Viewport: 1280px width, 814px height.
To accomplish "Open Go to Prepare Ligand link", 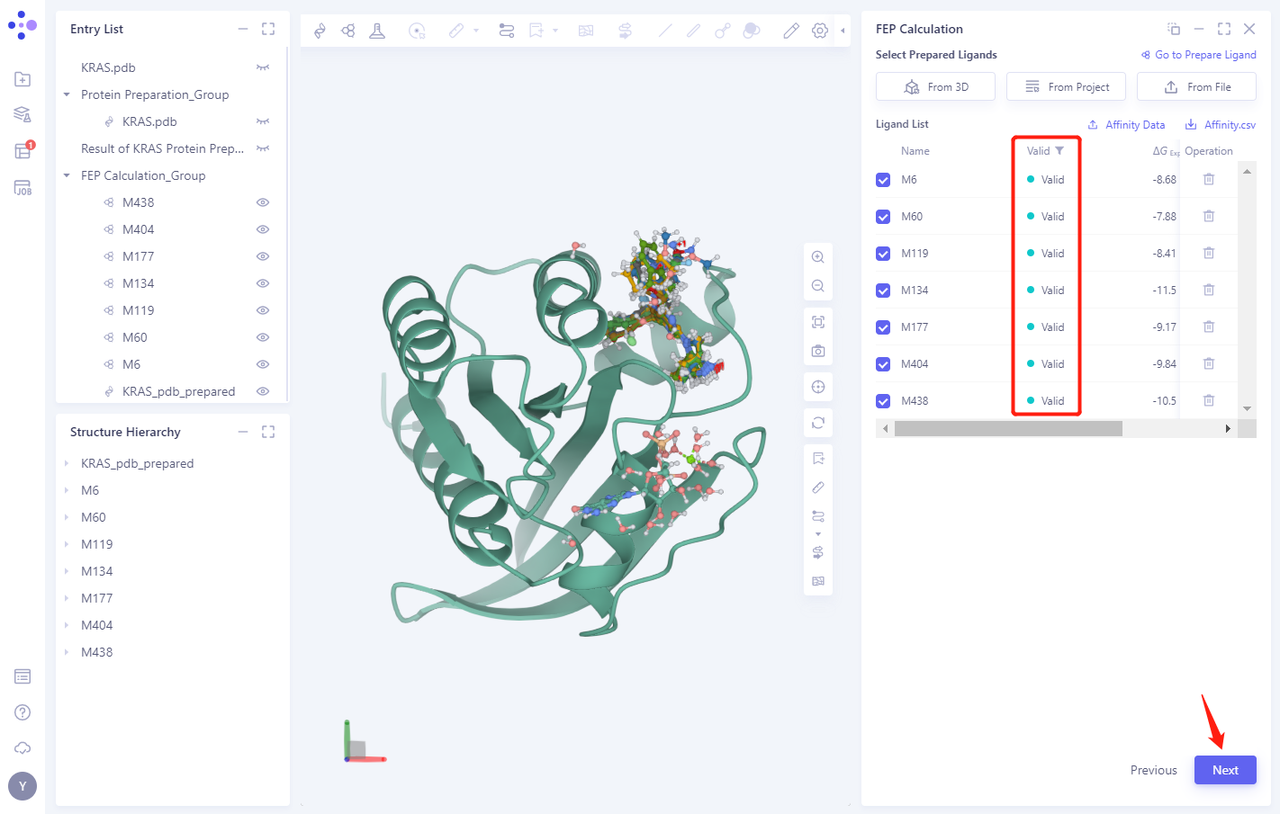I will pyautogui.click(x=1198, y=55).
